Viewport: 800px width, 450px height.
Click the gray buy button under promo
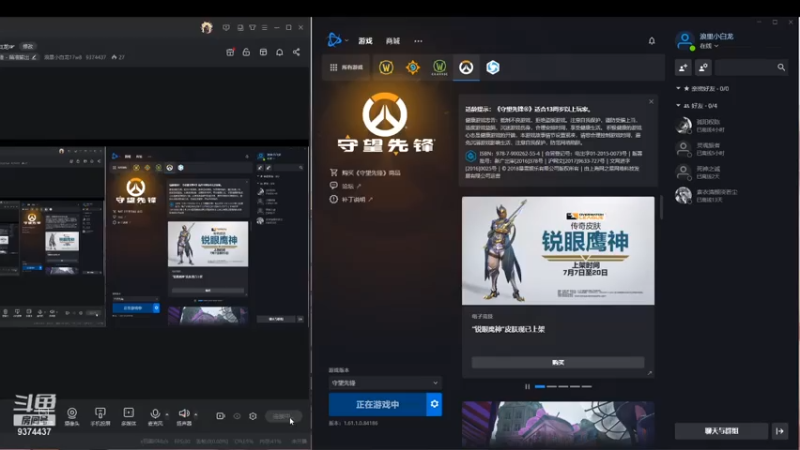point(558,362)
